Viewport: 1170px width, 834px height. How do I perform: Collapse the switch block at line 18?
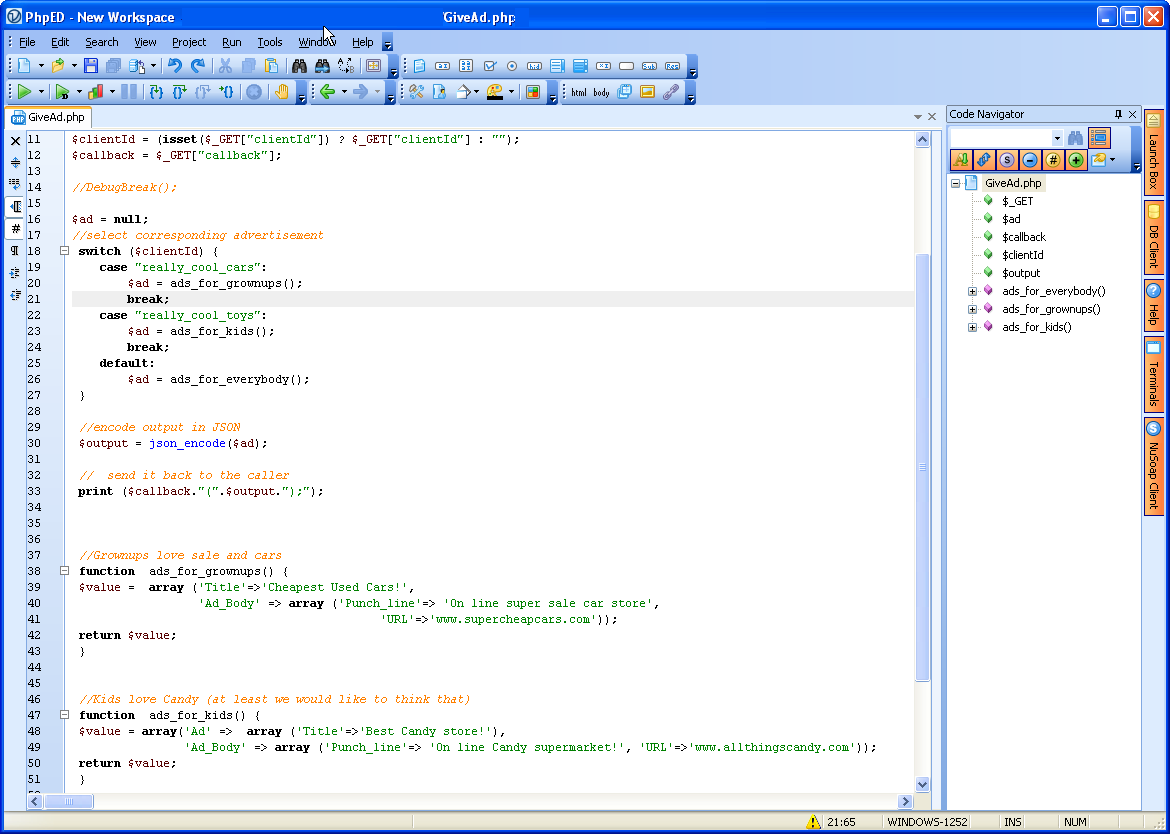(64, 251)
